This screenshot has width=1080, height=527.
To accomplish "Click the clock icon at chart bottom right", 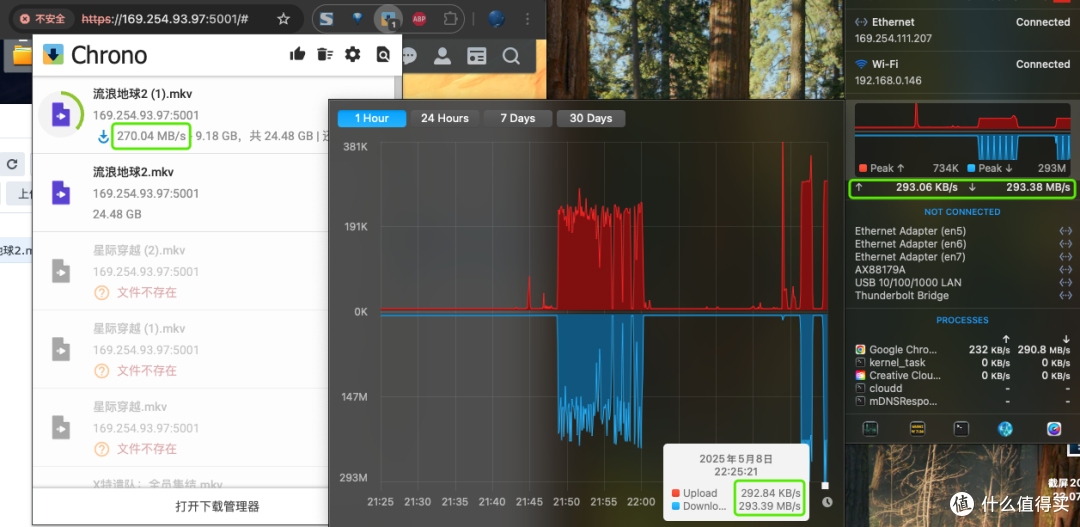I will point(827,502).
